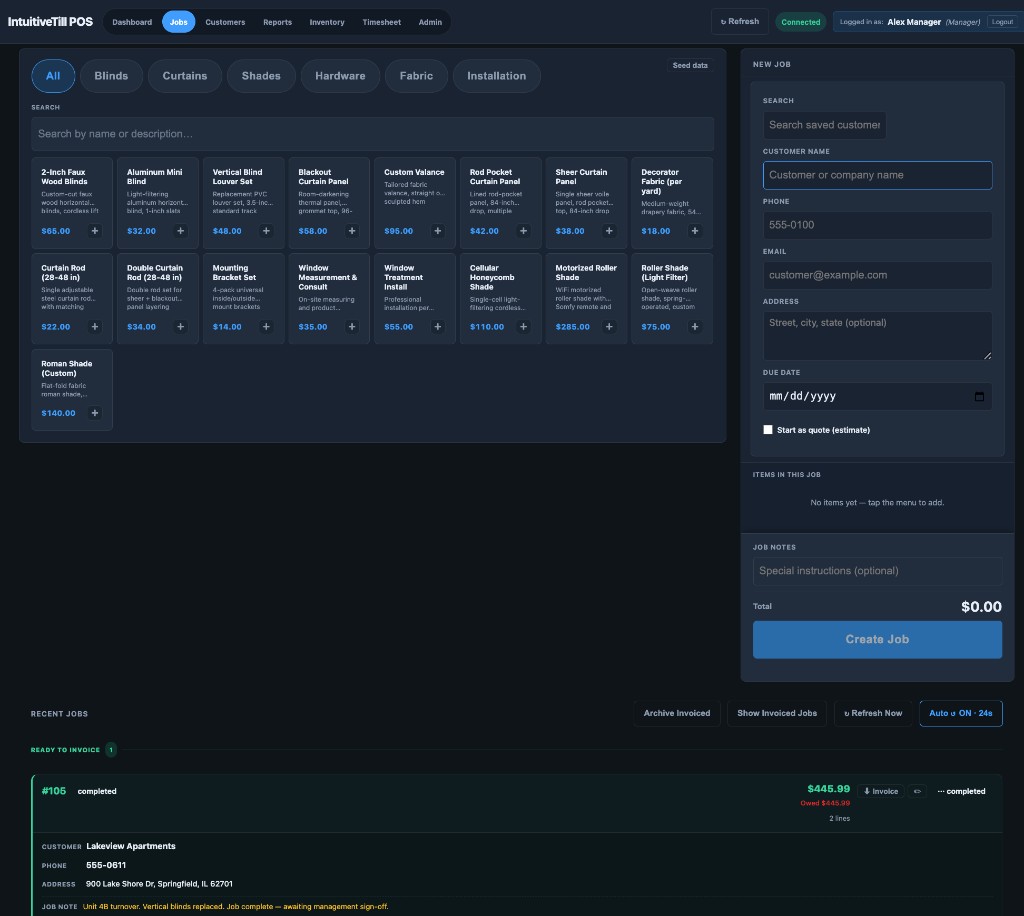This screenshot has width=1024, height=916.
Task: Click the Alex Manager user name
Action: click(914, 22)
